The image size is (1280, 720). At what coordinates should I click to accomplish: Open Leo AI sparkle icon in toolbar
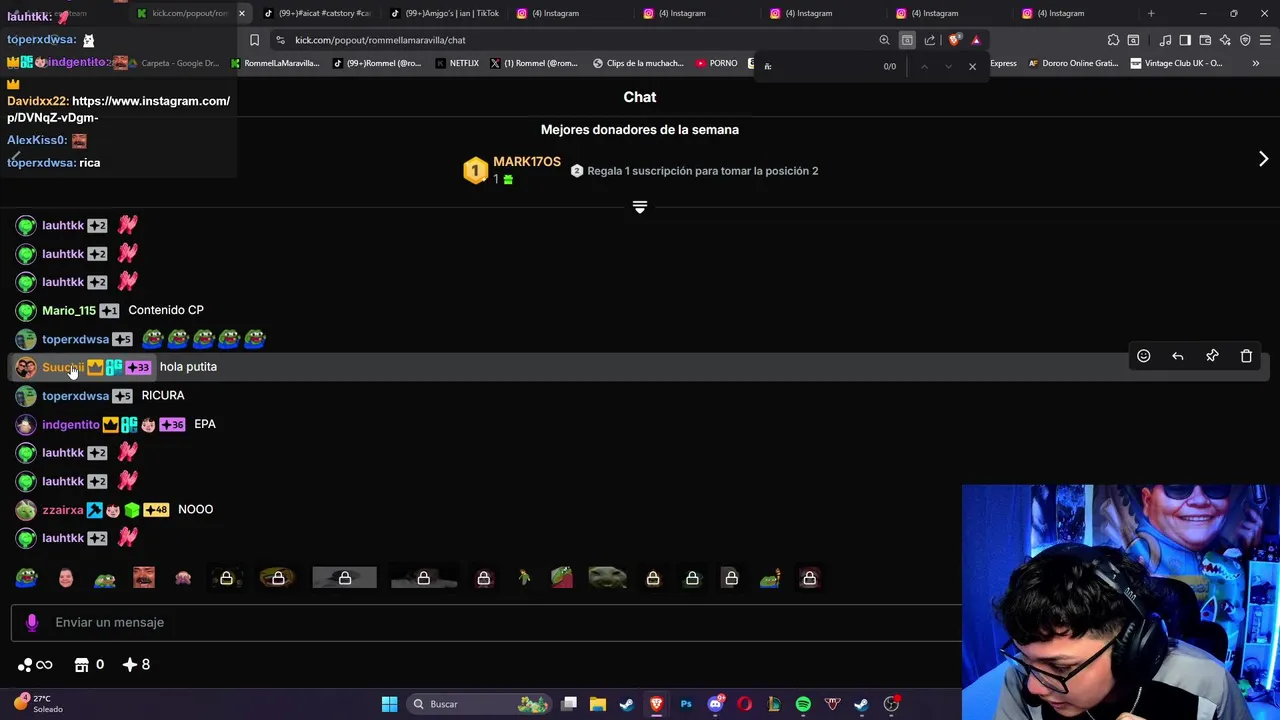pyautogui.click(x=1225, y=40)
